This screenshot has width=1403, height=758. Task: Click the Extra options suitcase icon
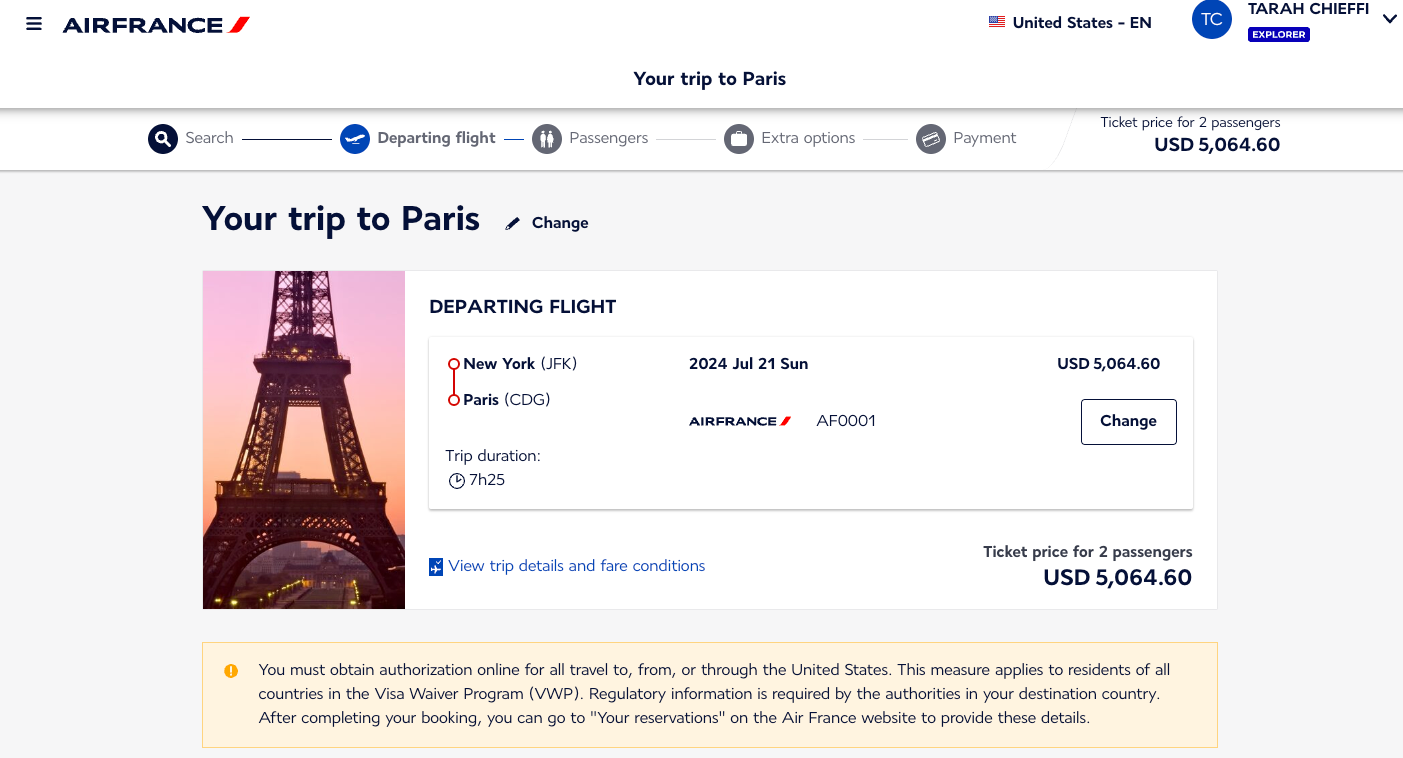pyautogui.click(x=738, y=138)
